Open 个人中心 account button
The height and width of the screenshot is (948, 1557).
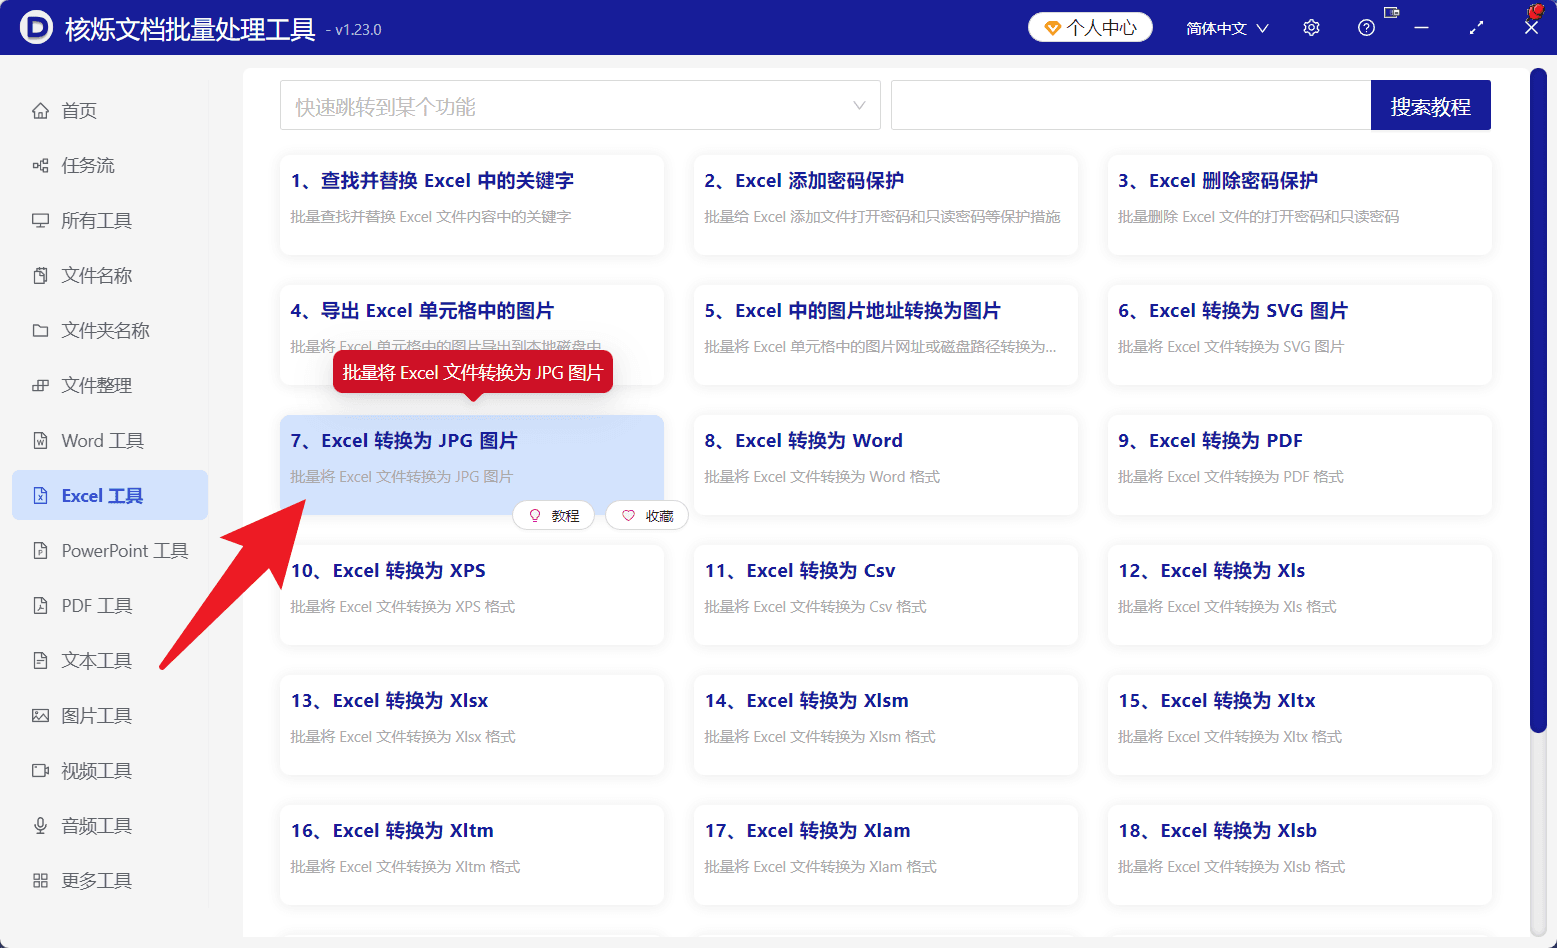click(x=1090, y=28)
